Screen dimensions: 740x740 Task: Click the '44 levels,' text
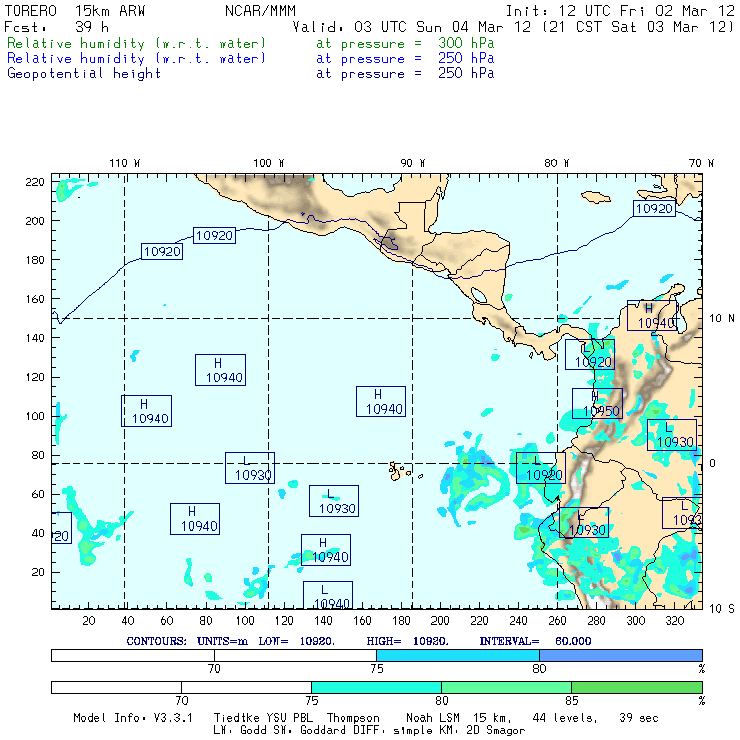pyautogui.click(x=565, y=718)
